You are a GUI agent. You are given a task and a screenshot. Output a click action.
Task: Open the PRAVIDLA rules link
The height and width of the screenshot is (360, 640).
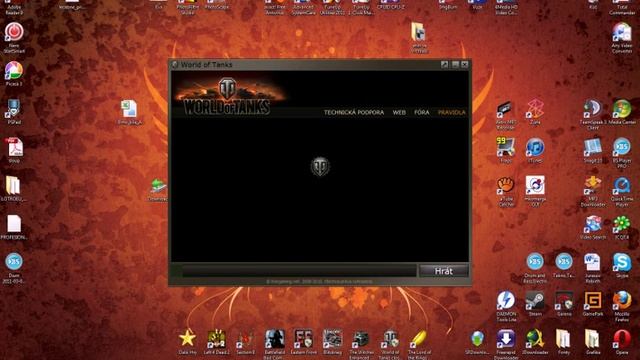click(x=451, y=112)
